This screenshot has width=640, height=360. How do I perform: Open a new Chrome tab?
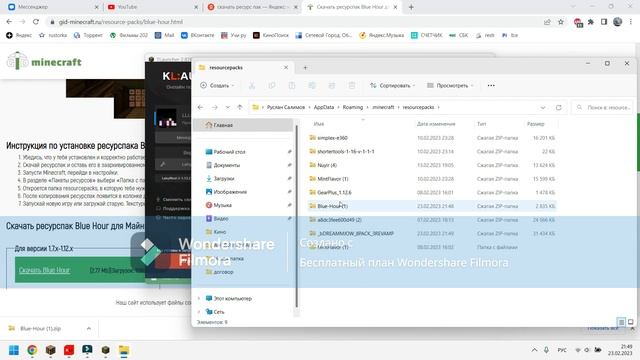click(x=411, y=7)
